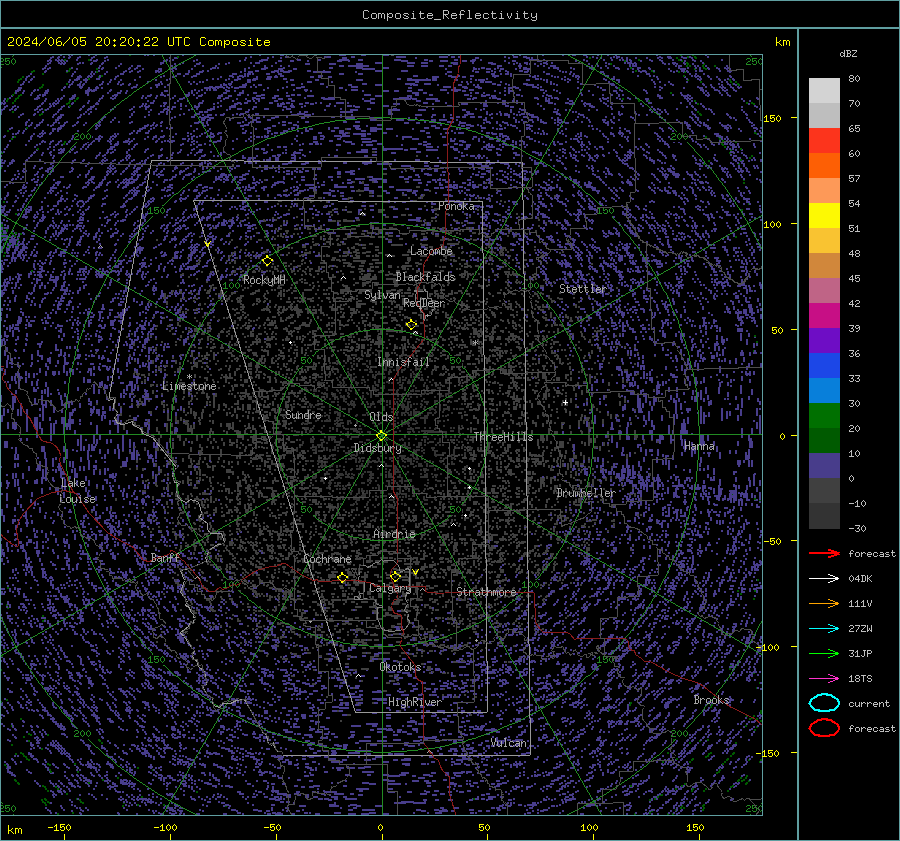
Task: Click the Lacombe city label
Action: 431,251
